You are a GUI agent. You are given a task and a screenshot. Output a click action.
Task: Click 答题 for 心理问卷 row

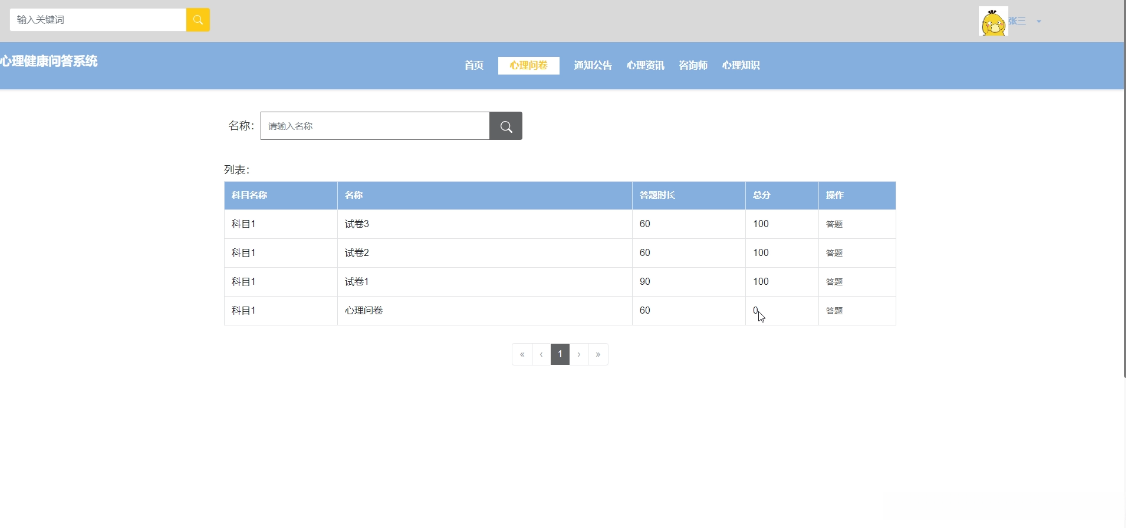(834, 310)
